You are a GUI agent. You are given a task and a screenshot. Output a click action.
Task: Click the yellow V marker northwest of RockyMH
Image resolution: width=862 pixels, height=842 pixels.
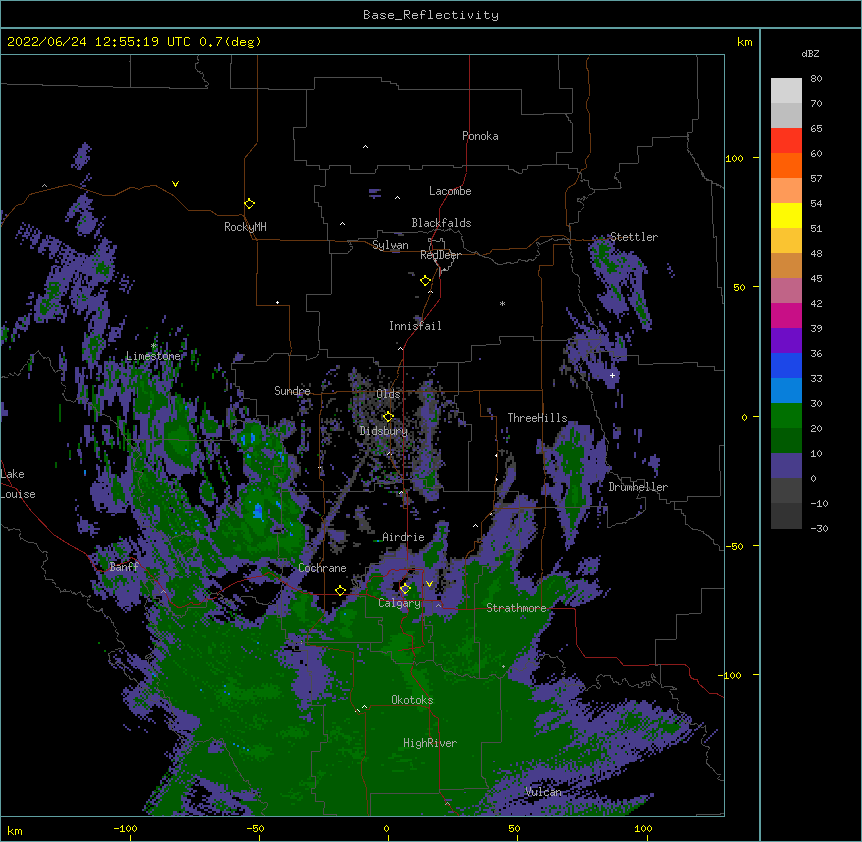click(175, 184)
